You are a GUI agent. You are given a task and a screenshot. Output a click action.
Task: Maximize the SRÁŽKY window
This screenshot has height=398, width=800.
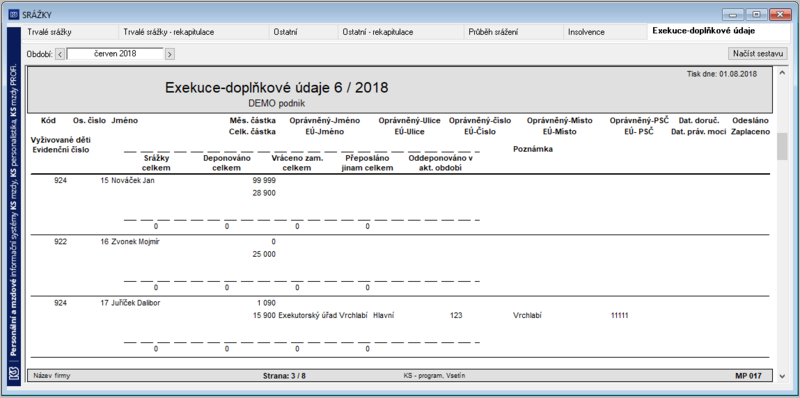click(757, 15)
